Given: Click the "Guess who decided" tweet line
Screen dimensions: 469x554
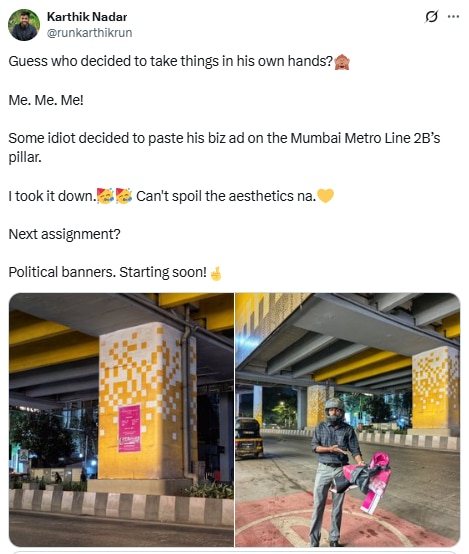Looking at the screenshot, I should tap(171, 61).
